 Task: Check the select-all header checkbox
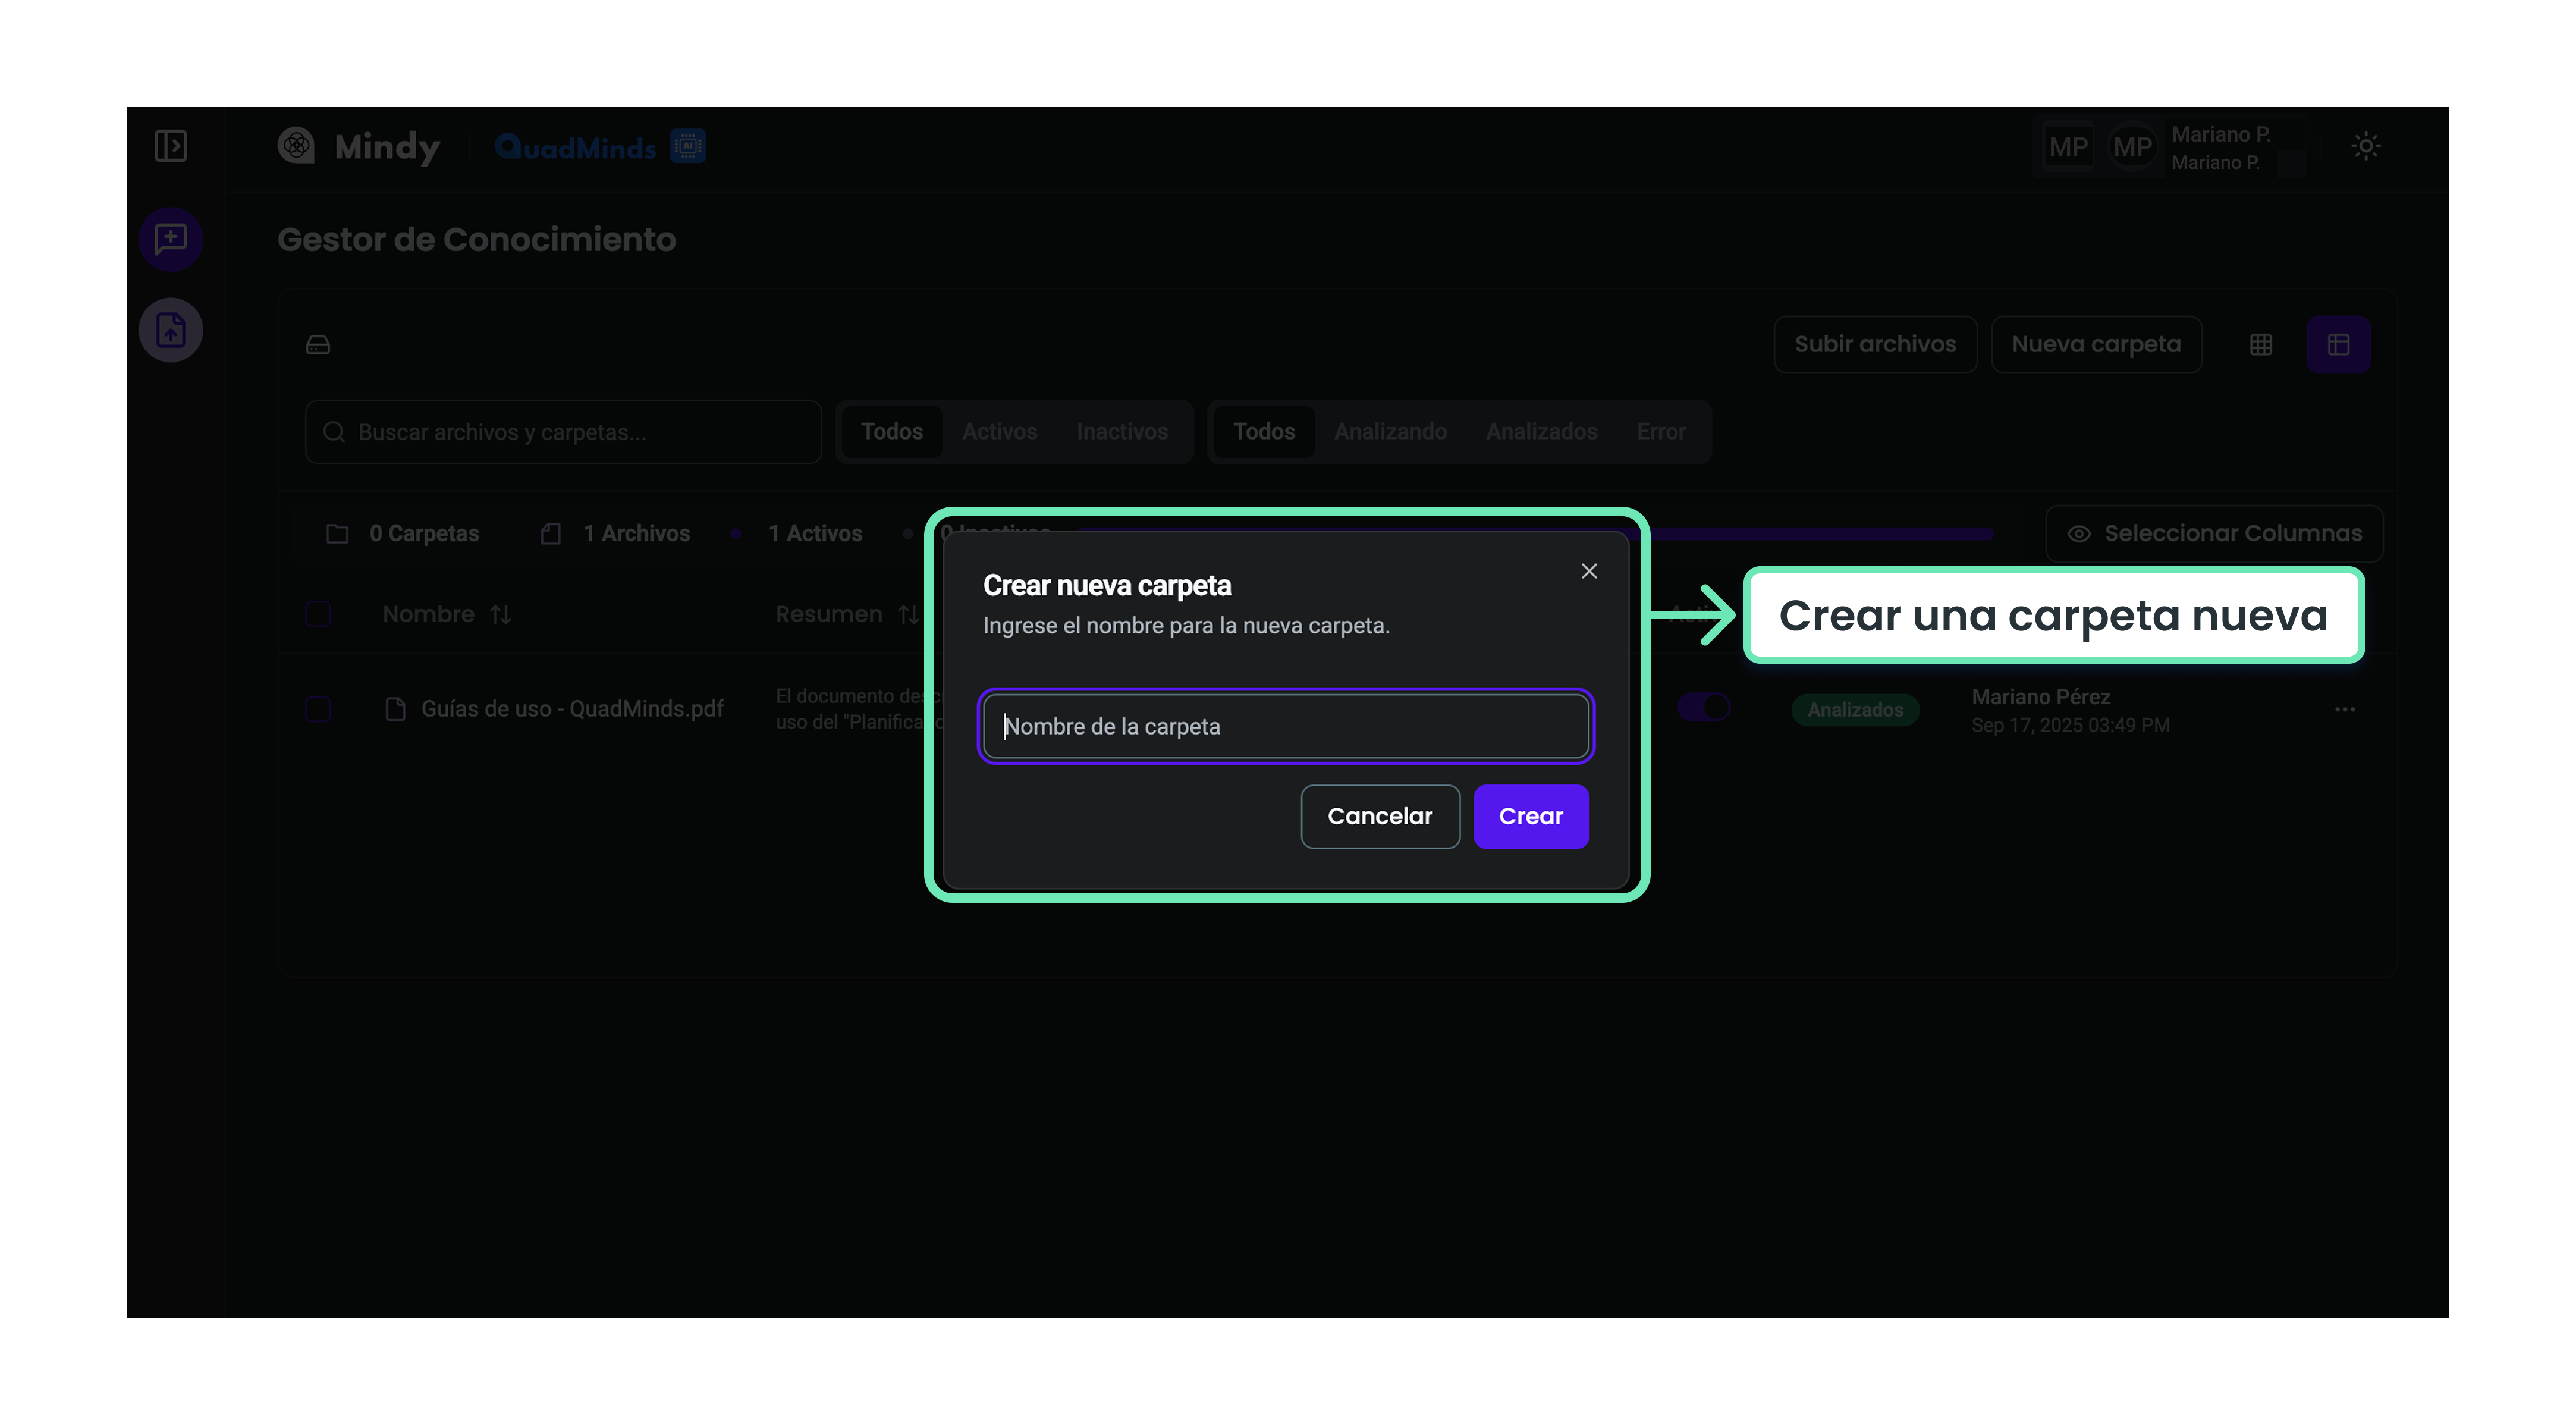pos(318,614)
